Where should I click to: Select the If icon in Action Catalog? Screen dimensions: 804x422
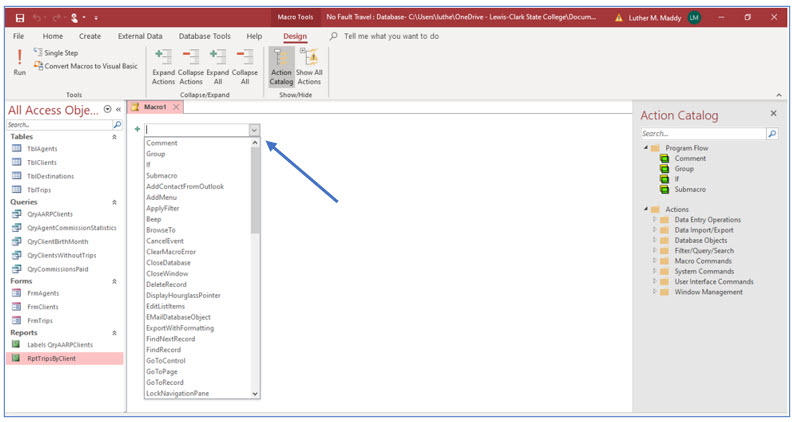click(664, 179)
